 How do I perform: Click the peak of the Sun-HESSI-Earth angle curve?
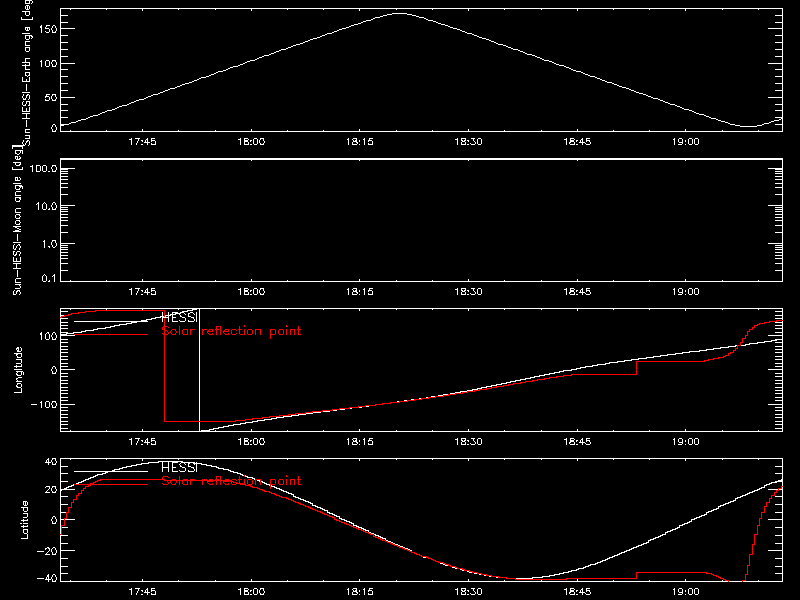coord(399,14)
